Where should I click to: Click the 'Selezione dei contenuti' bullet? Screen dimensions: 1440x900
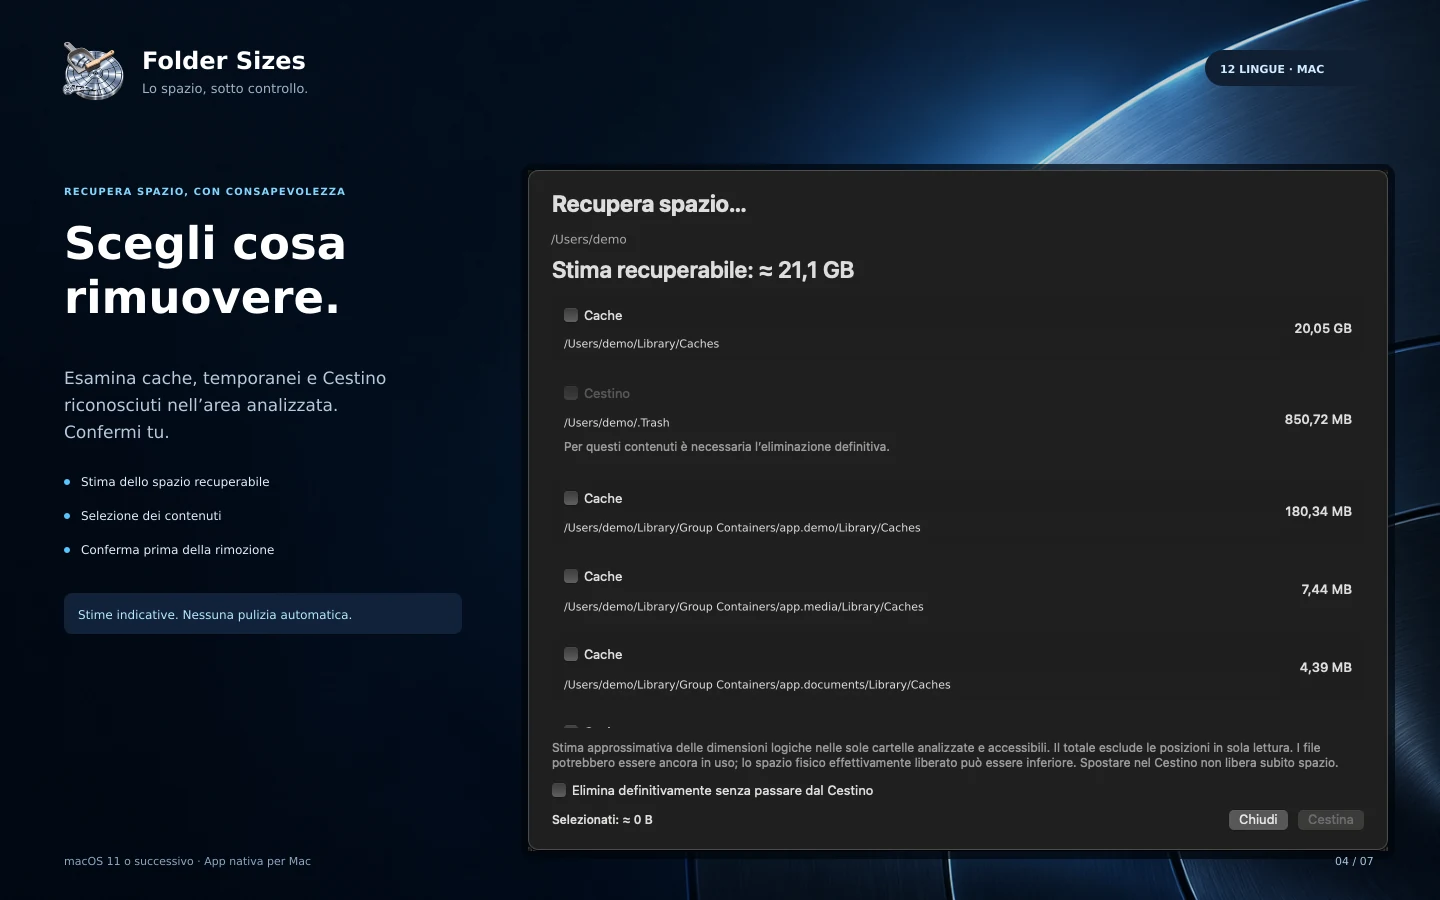(151, 516)
